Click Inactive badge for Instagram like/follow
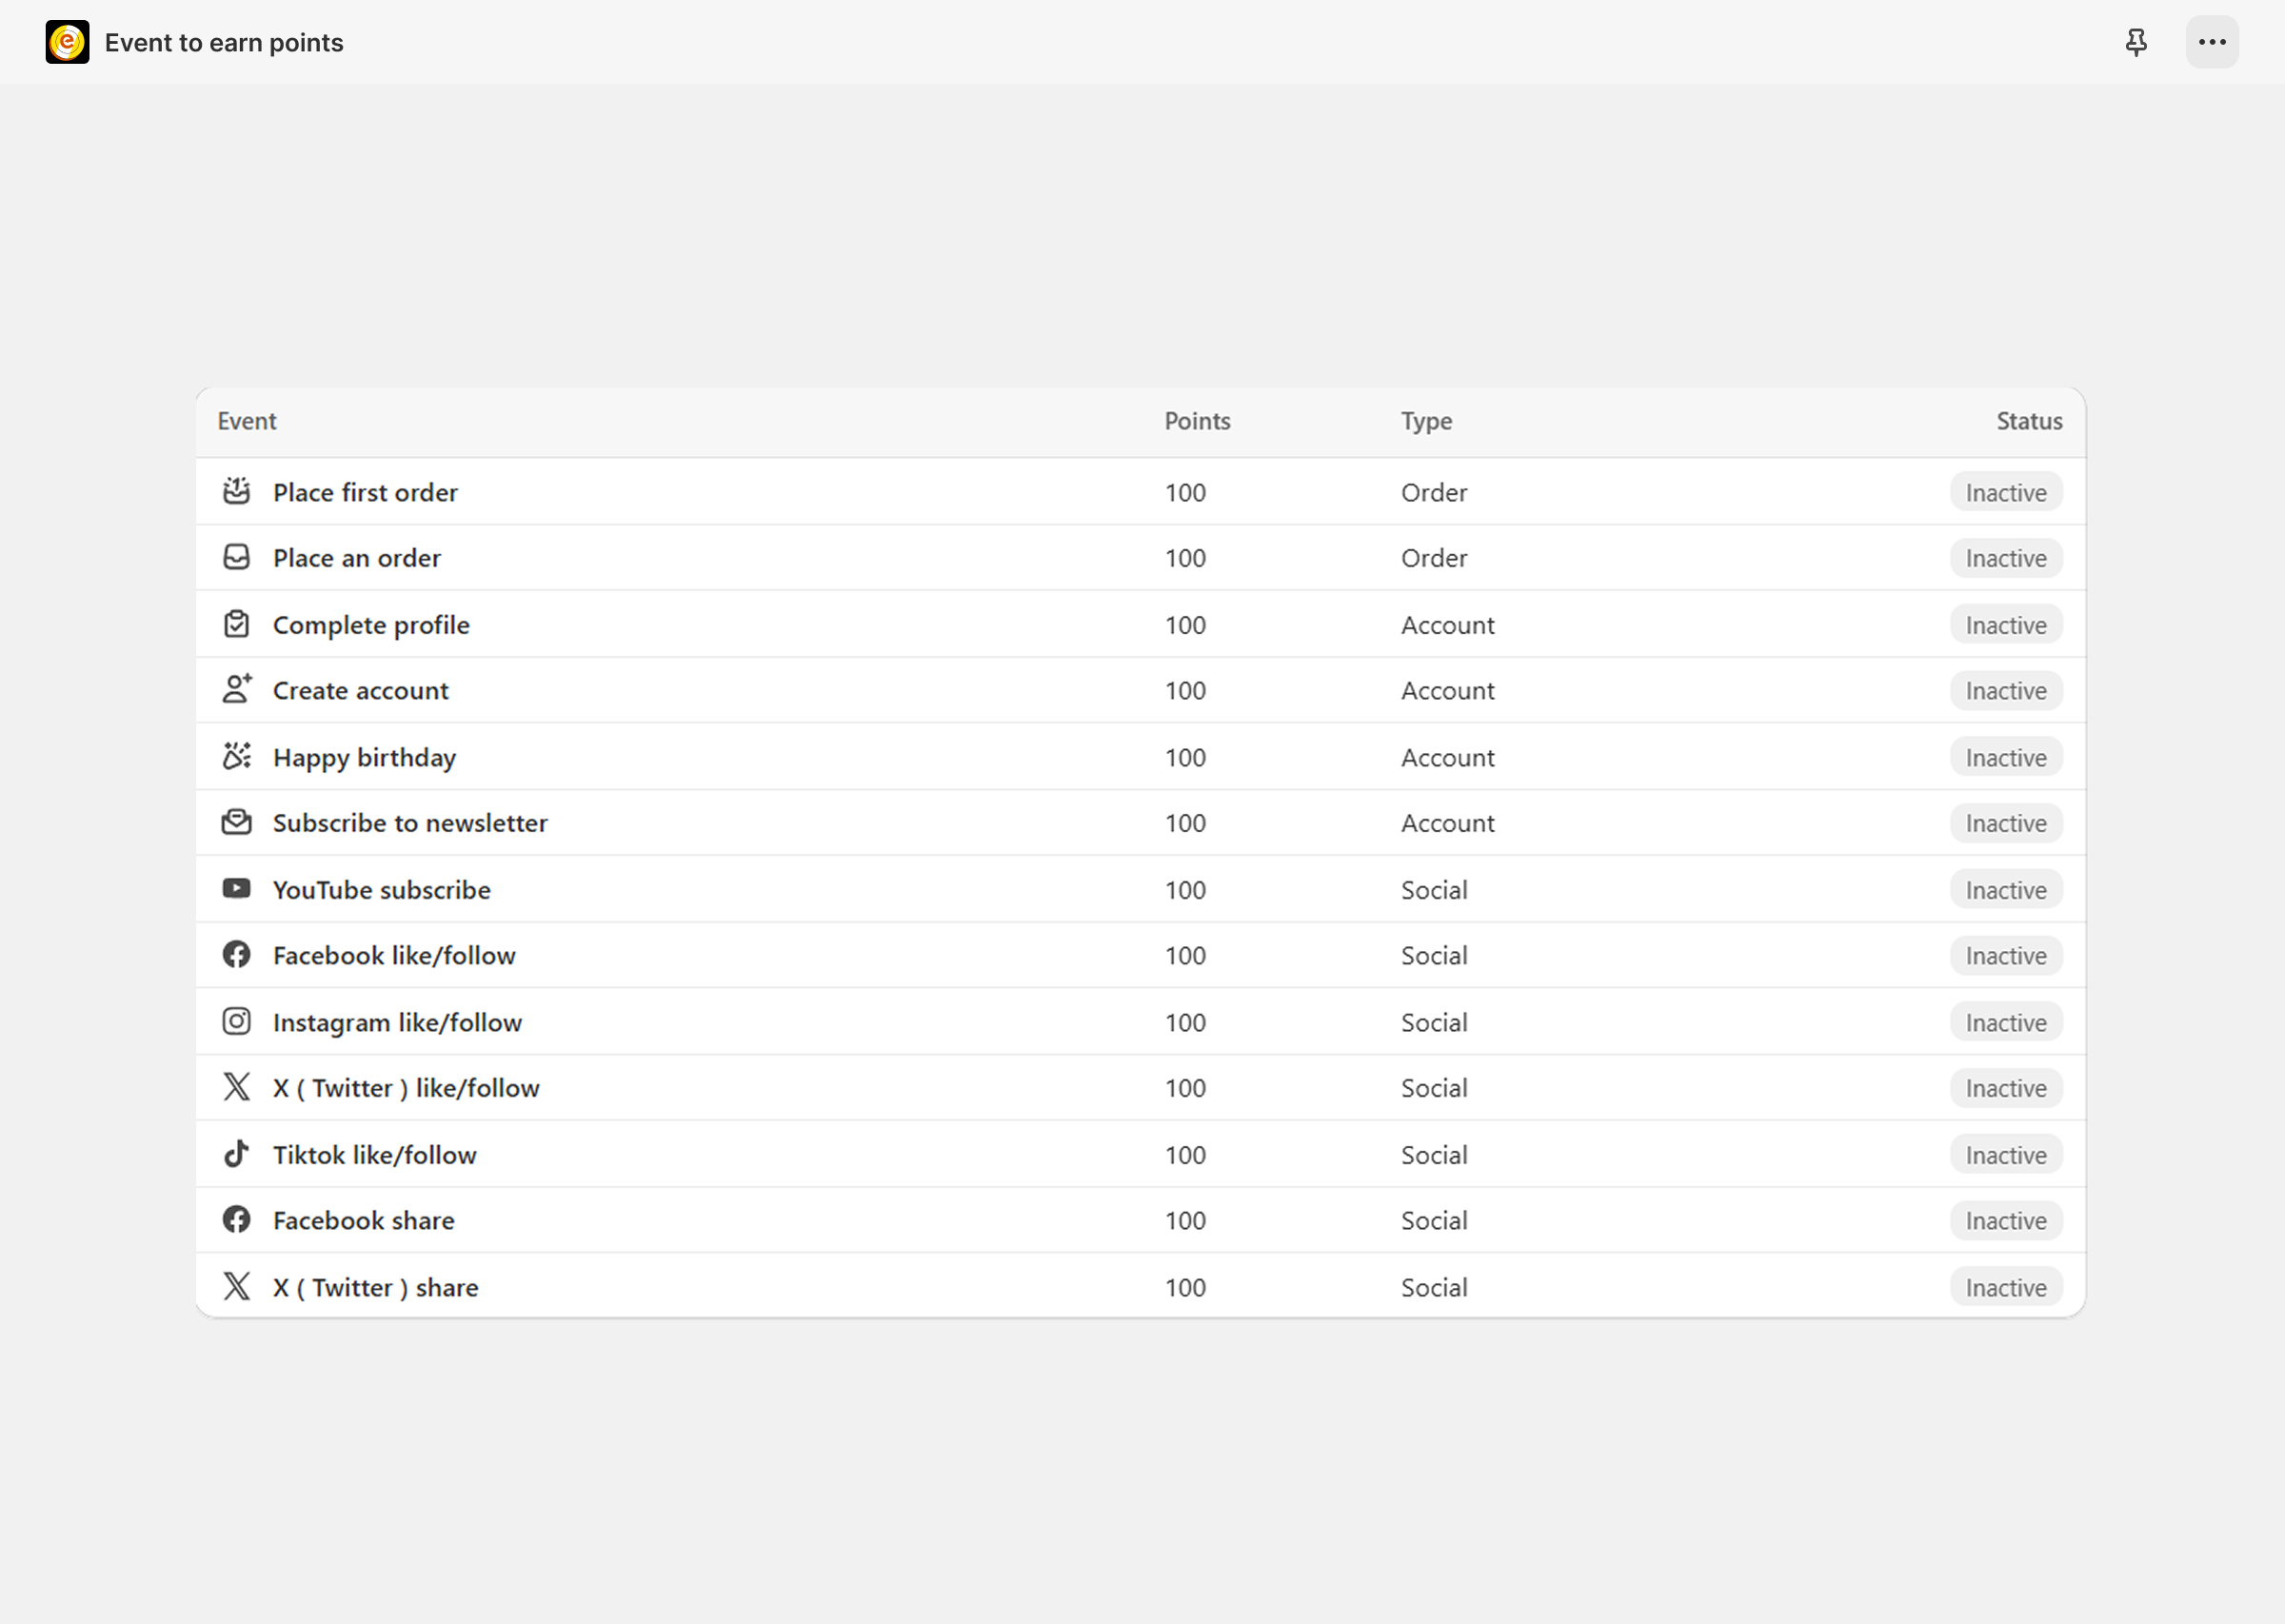 (2006, 1022)
